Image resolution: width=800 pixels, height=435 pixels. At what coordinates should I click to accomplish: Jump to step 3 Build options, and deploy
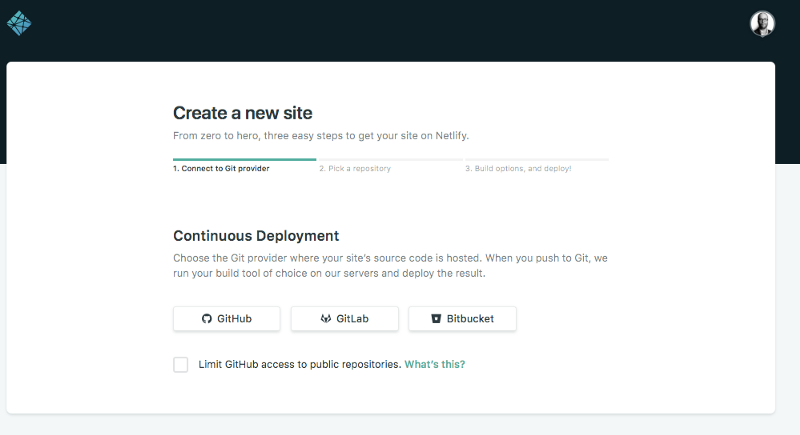coord(518,168)
